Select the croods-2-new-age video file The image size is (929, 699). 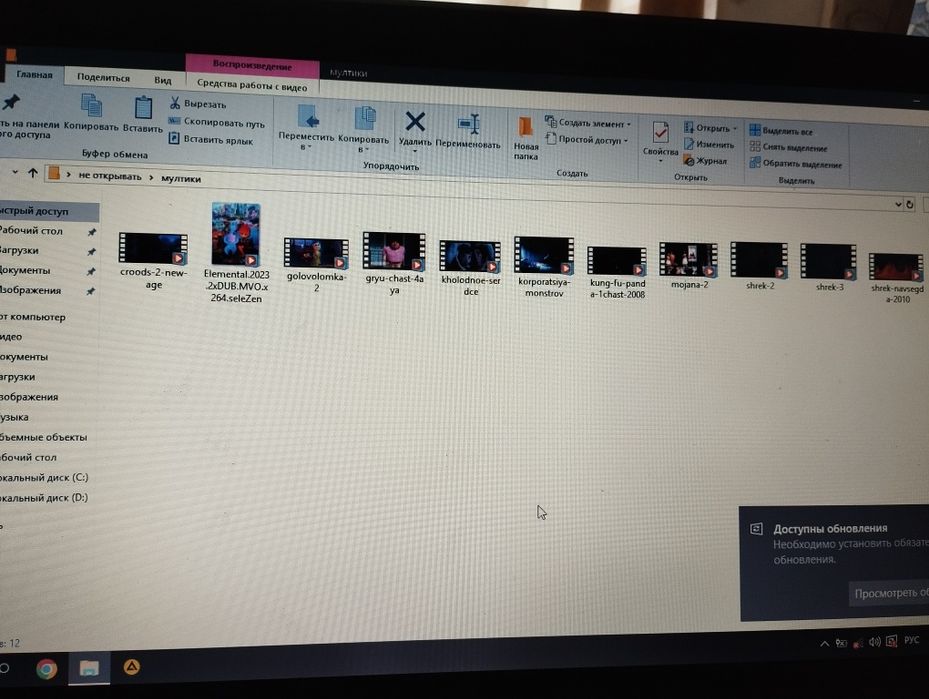(153, 261)
